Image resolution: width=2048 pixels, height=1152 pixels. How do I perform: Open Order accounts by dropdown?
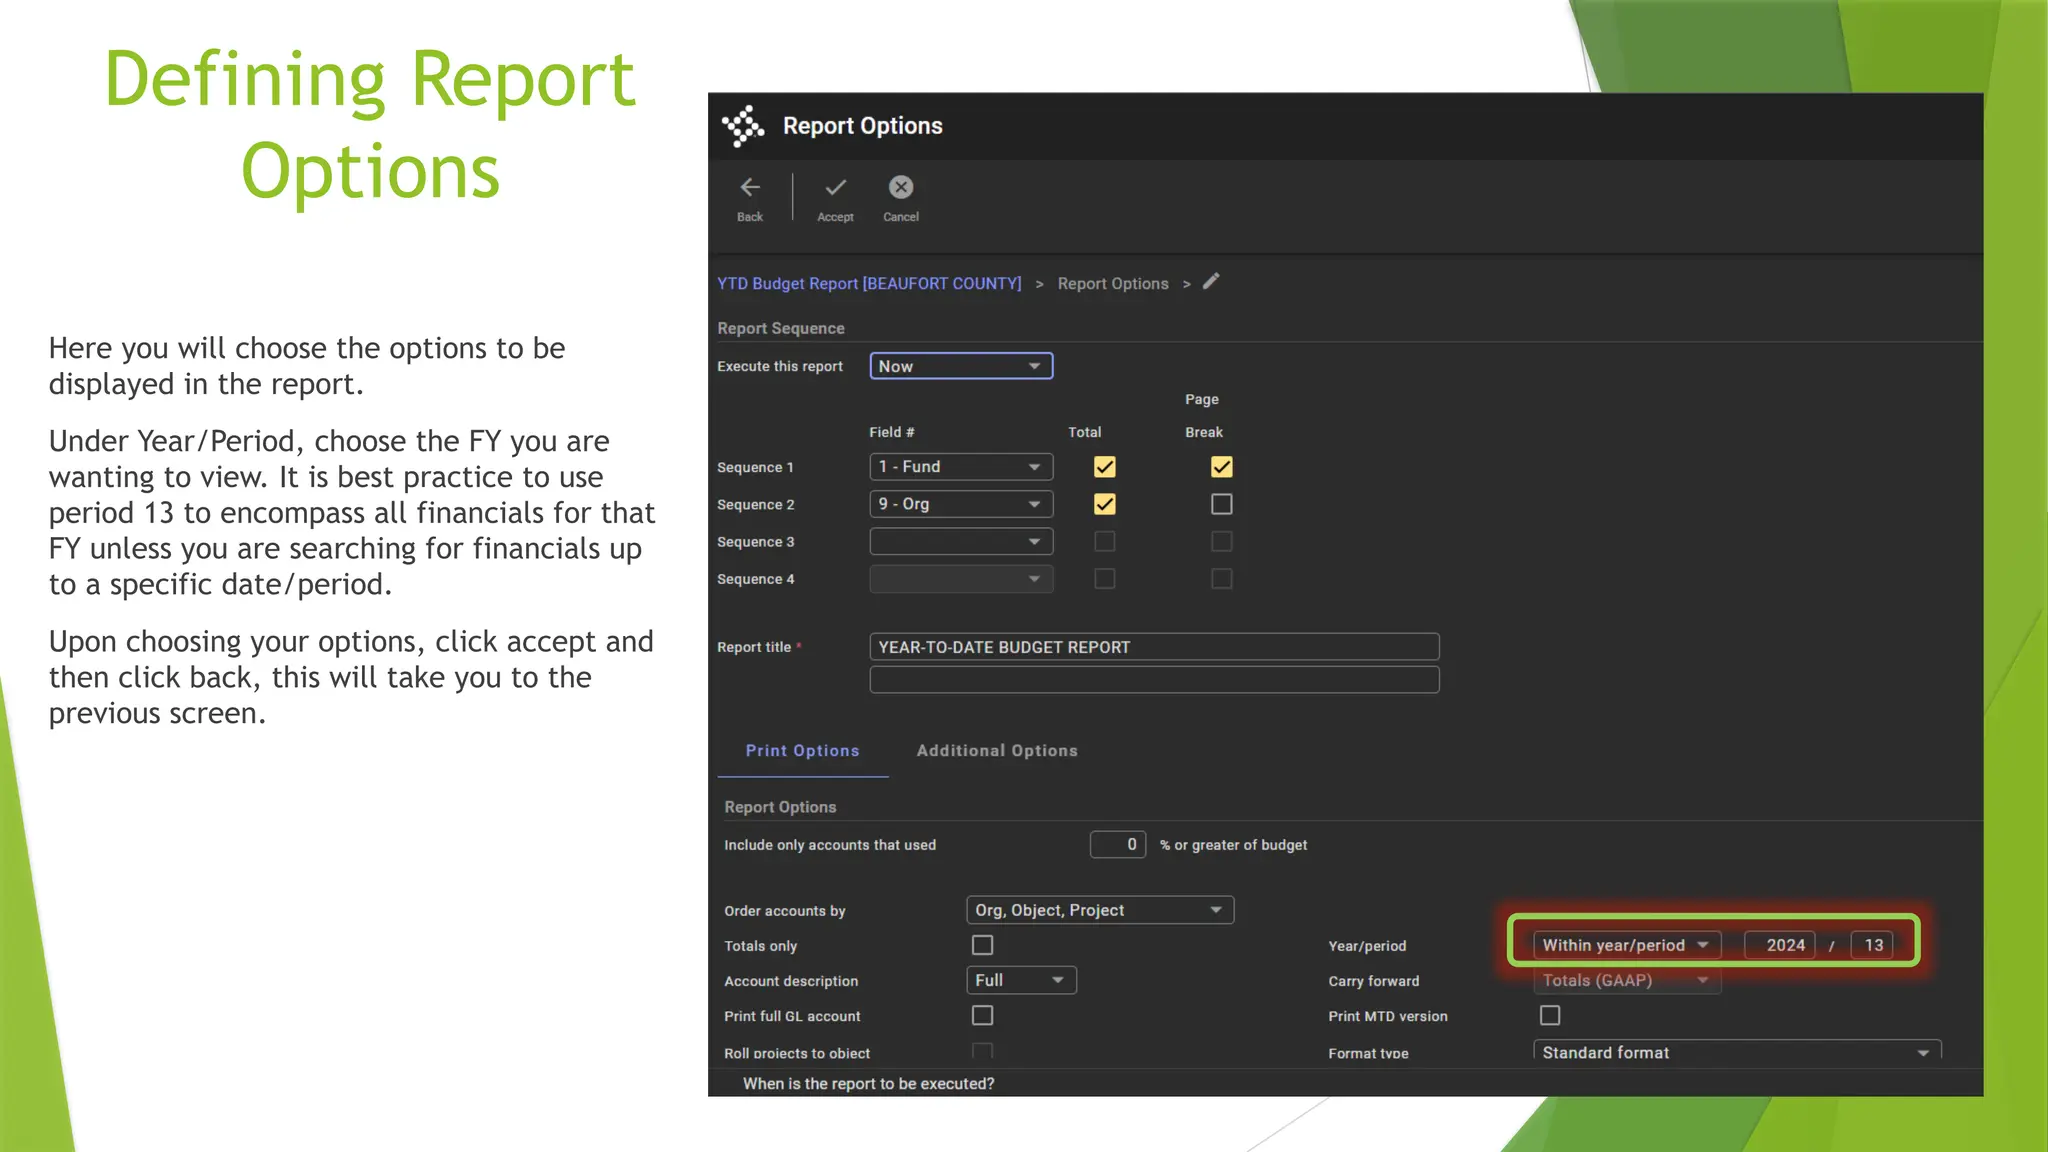1099,910
